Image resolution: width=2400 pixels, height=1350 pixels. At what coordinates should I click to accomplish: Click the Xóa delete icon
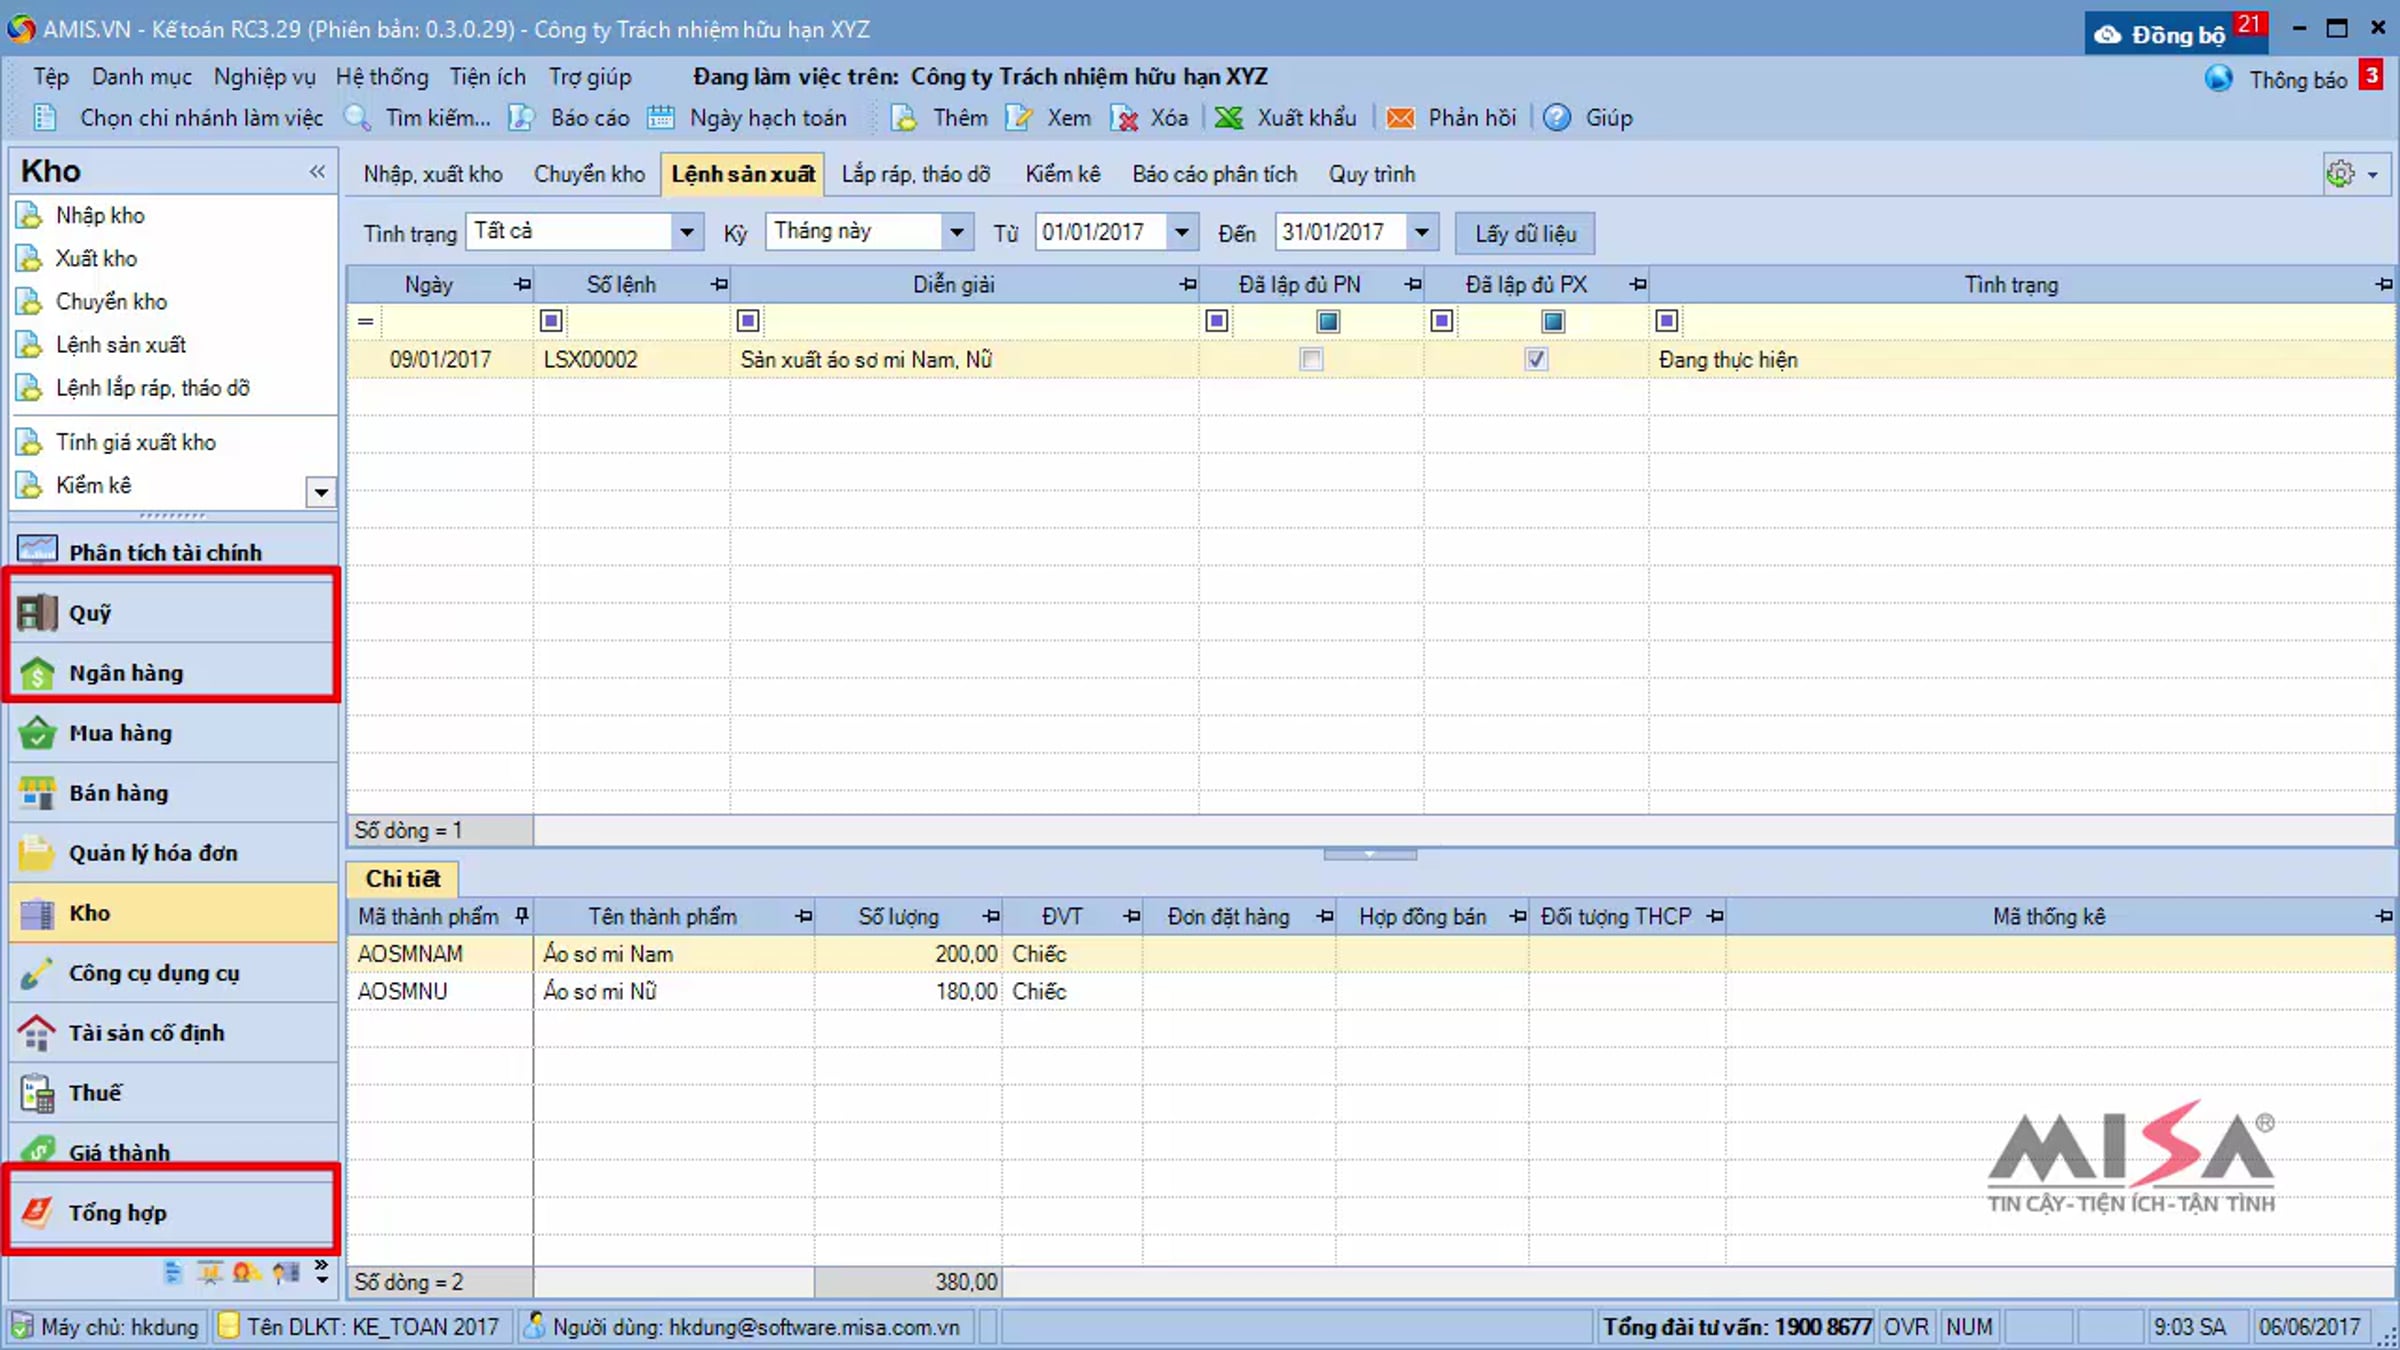pos(1124,118)
